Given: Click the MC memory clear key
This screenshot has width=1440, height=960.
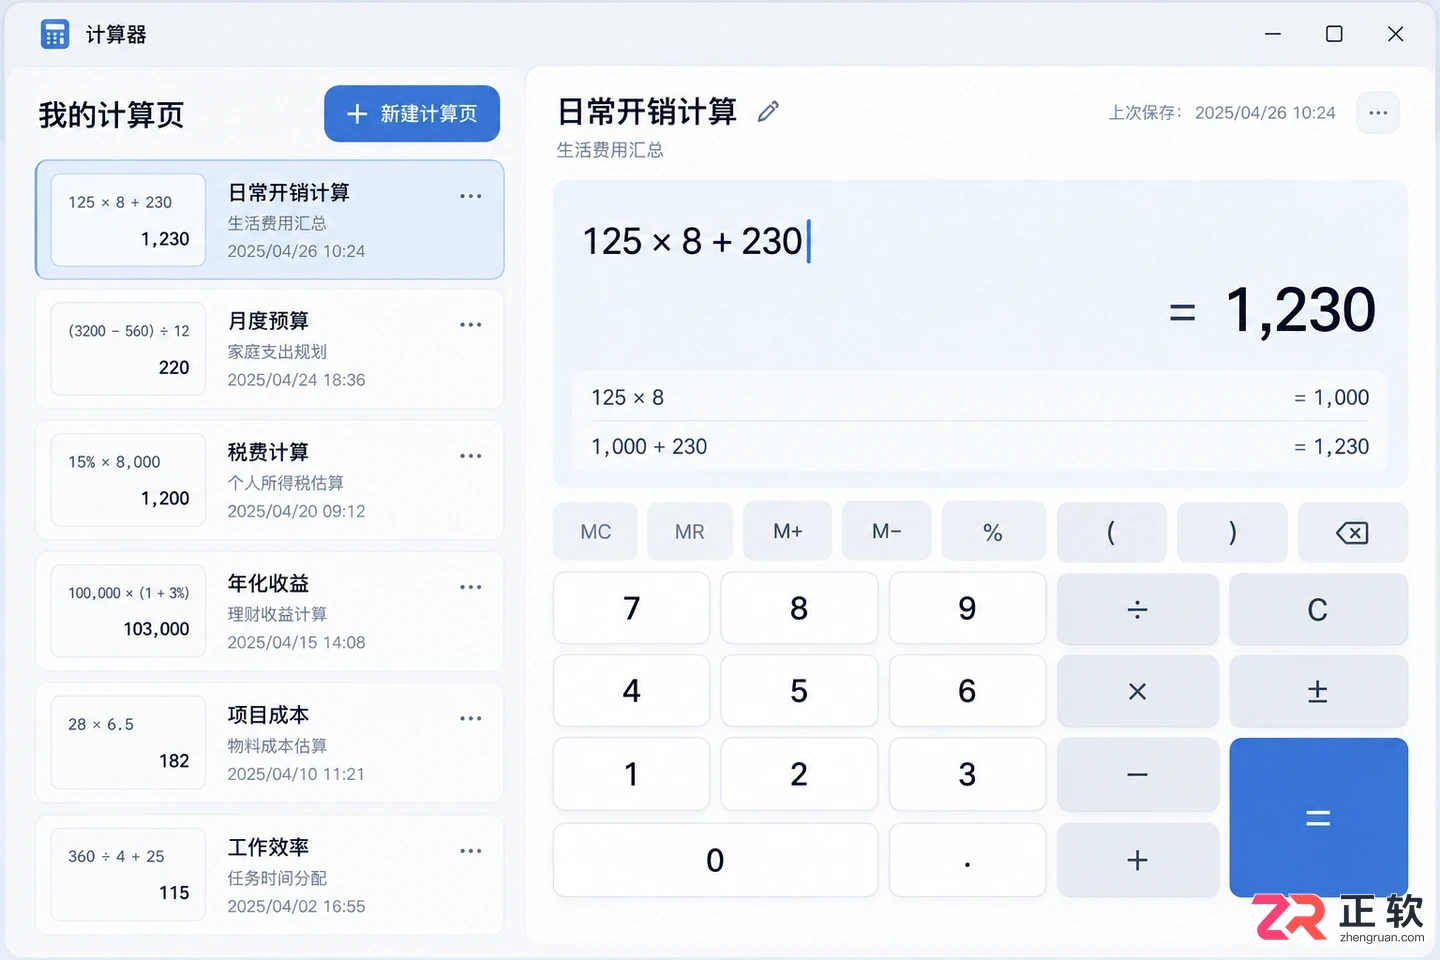Looking at the screenshot, I should 596,532.
